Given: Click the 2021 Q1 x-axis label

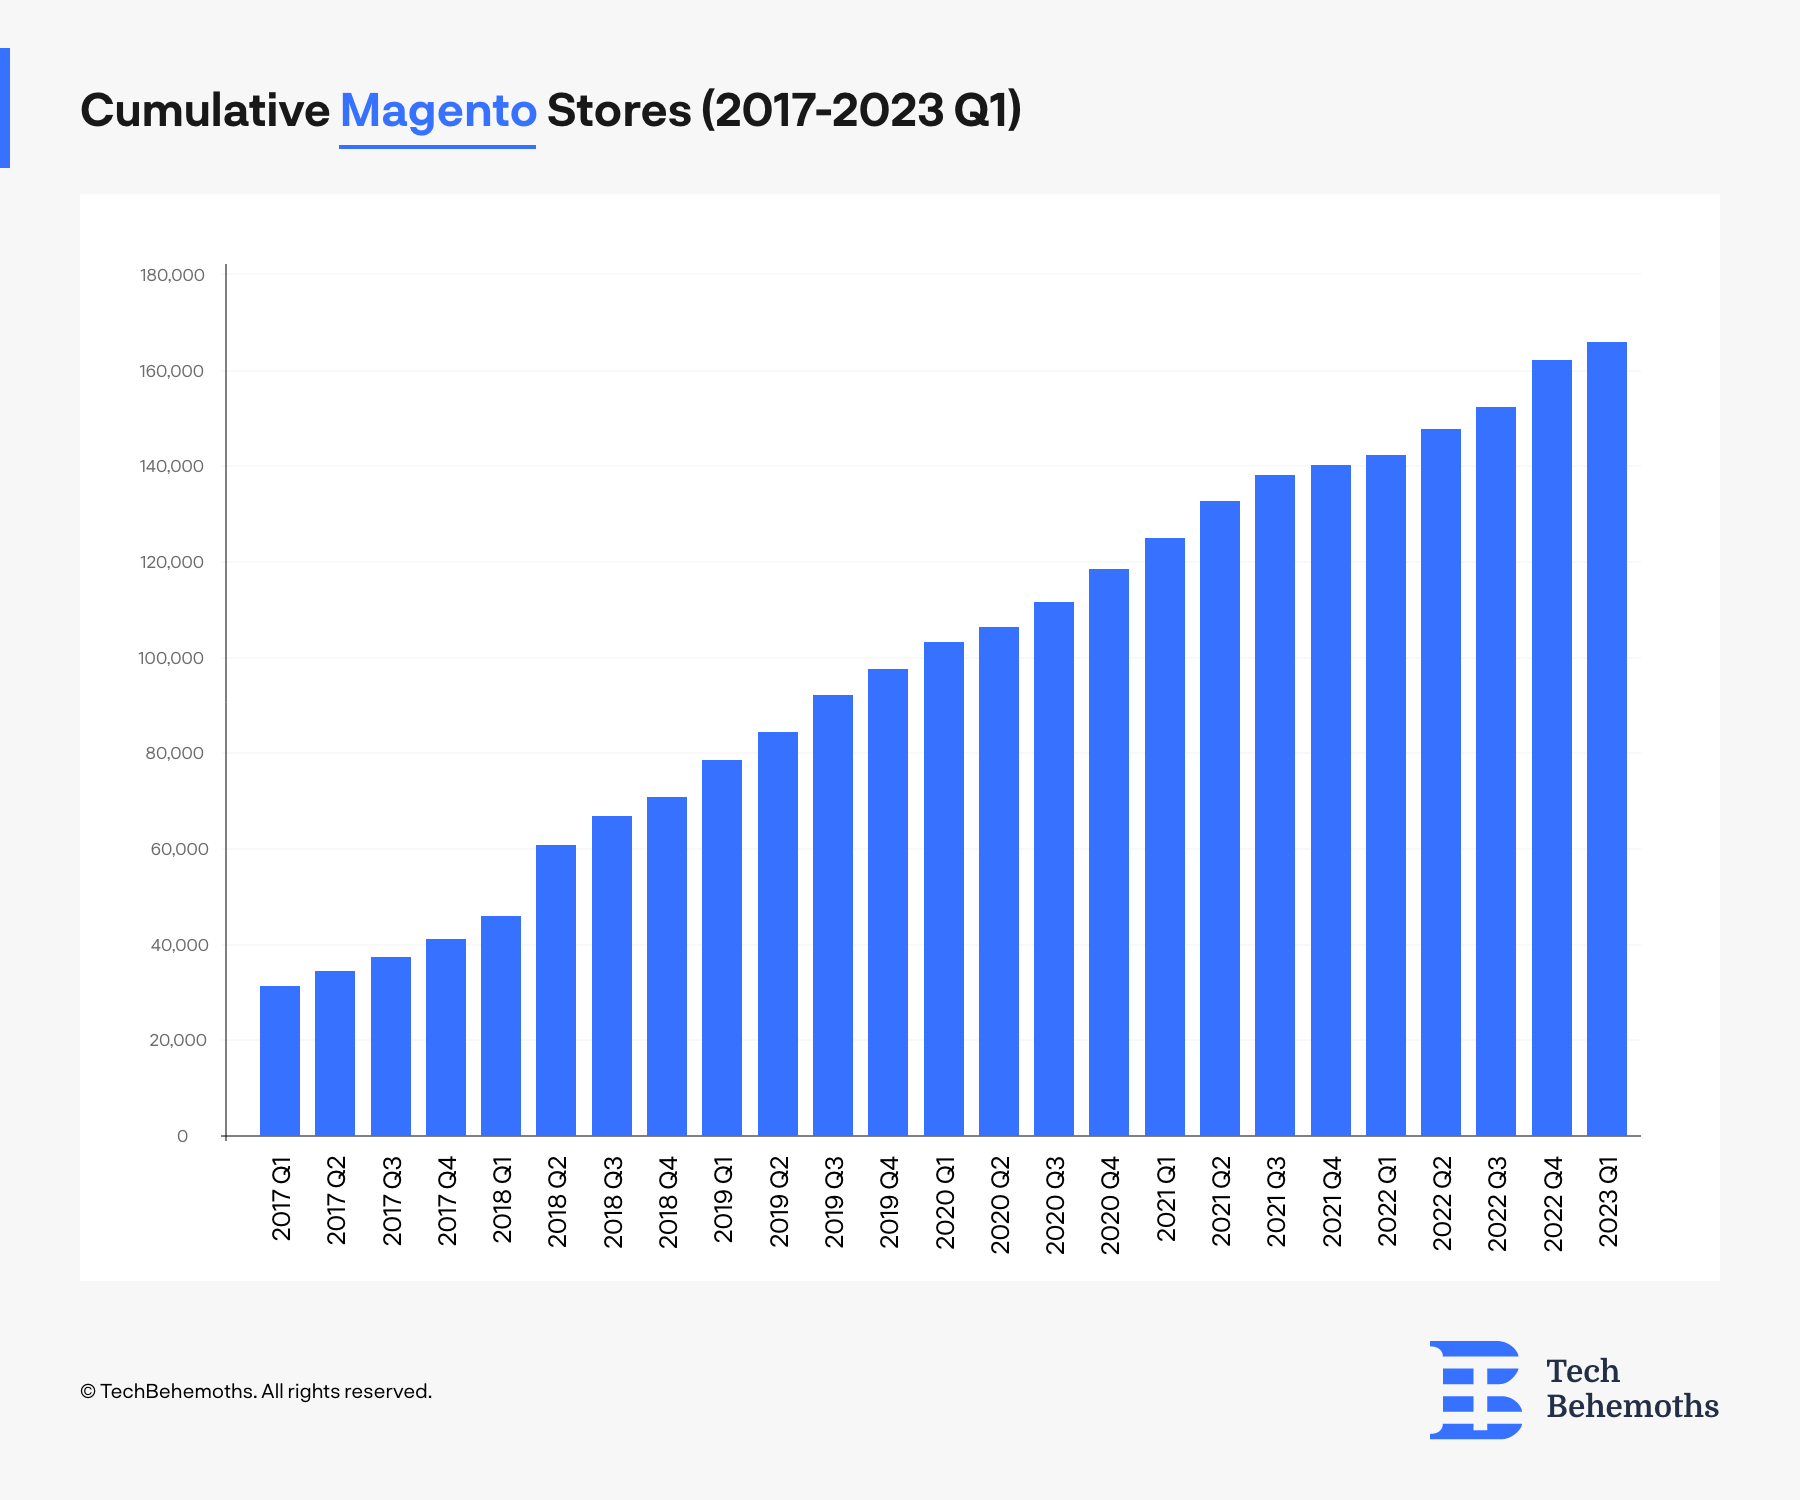Looking at the screenshot, I should [1166, 1199].
